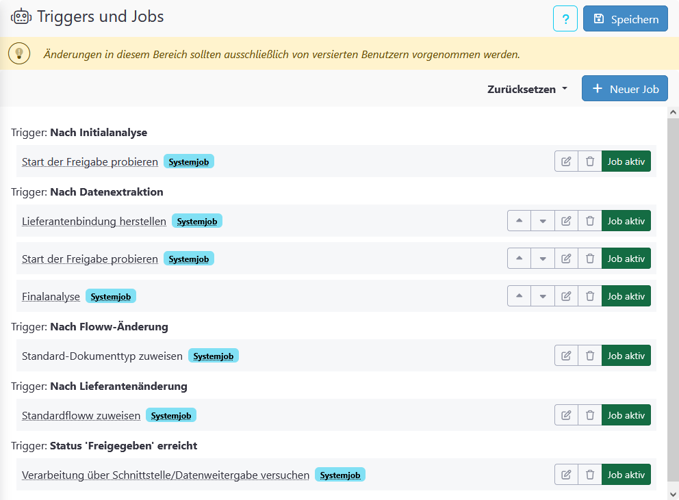Disable Job aktiv for Lieferantenbindung herstellen
This screenshot has height=500, width=679.
point(626,221)
